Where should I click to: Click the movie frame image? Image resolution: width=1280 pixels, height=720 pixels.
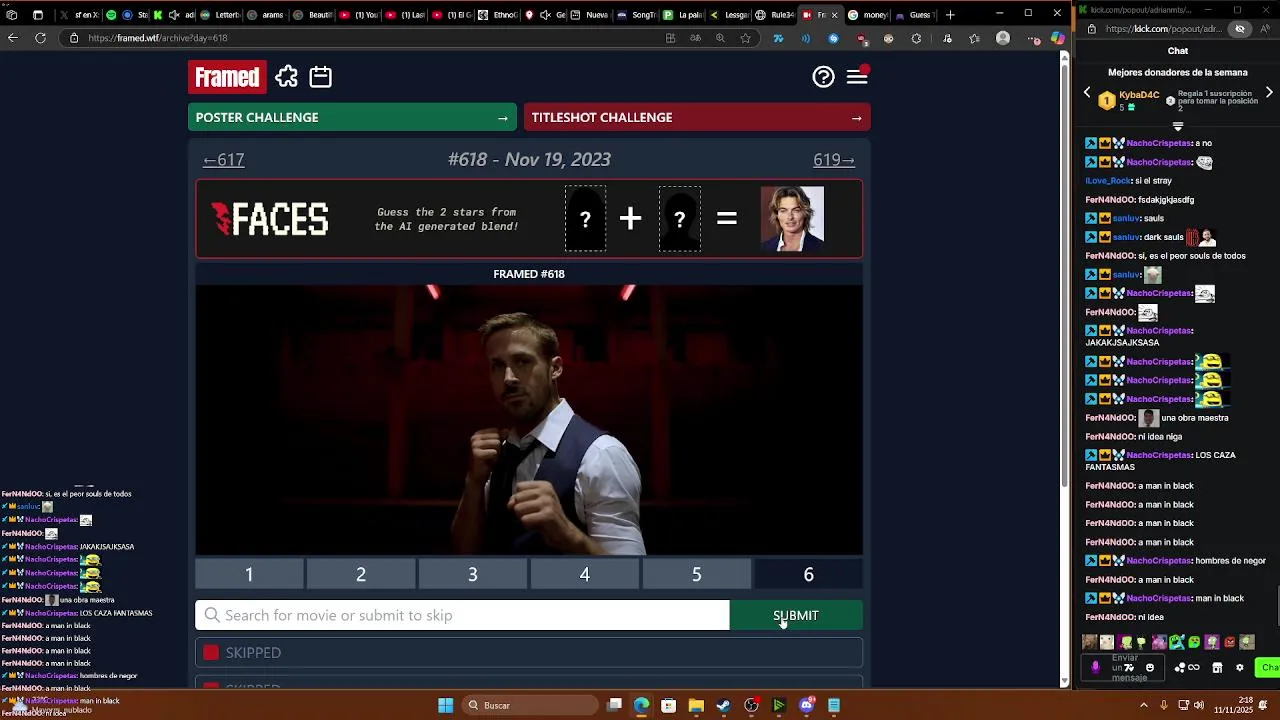coord(529,420)
